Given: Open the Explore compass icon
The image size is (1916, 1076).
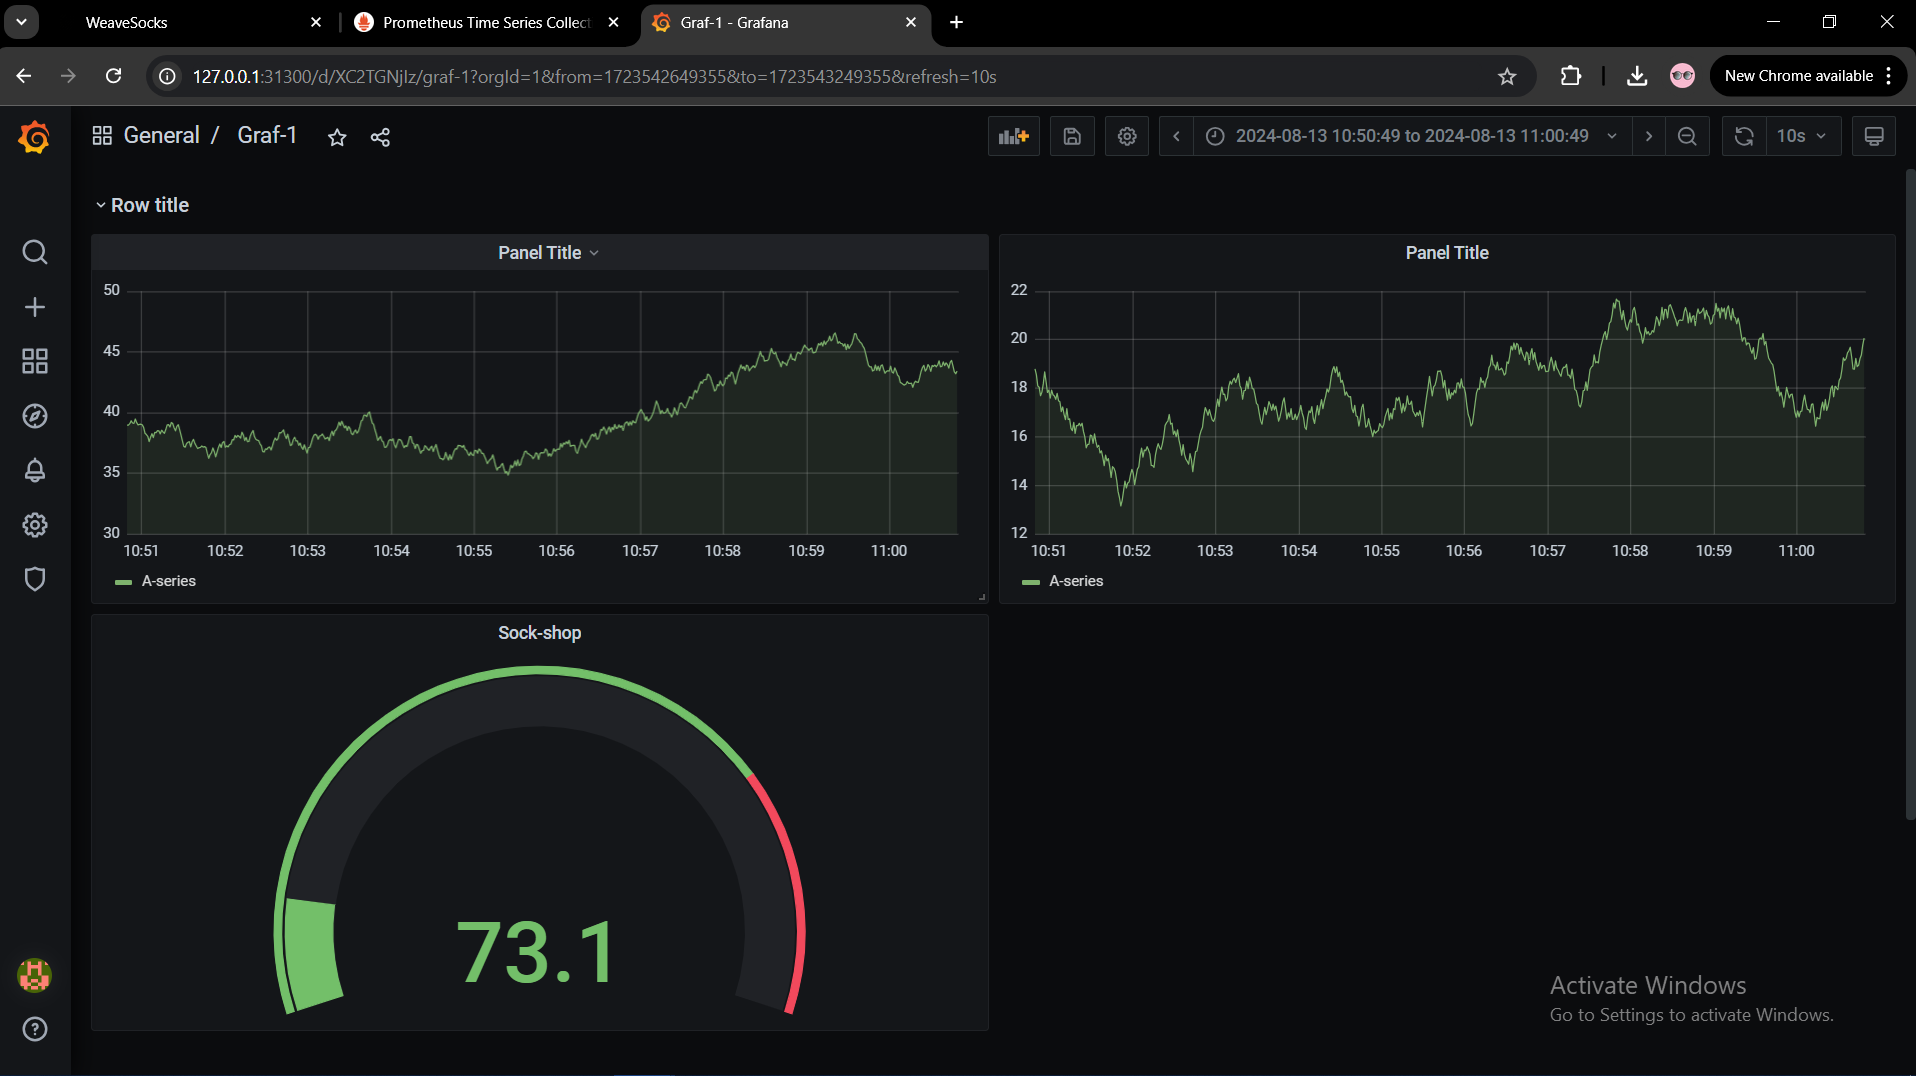Looking at the screenshot, I should (35, 416).
